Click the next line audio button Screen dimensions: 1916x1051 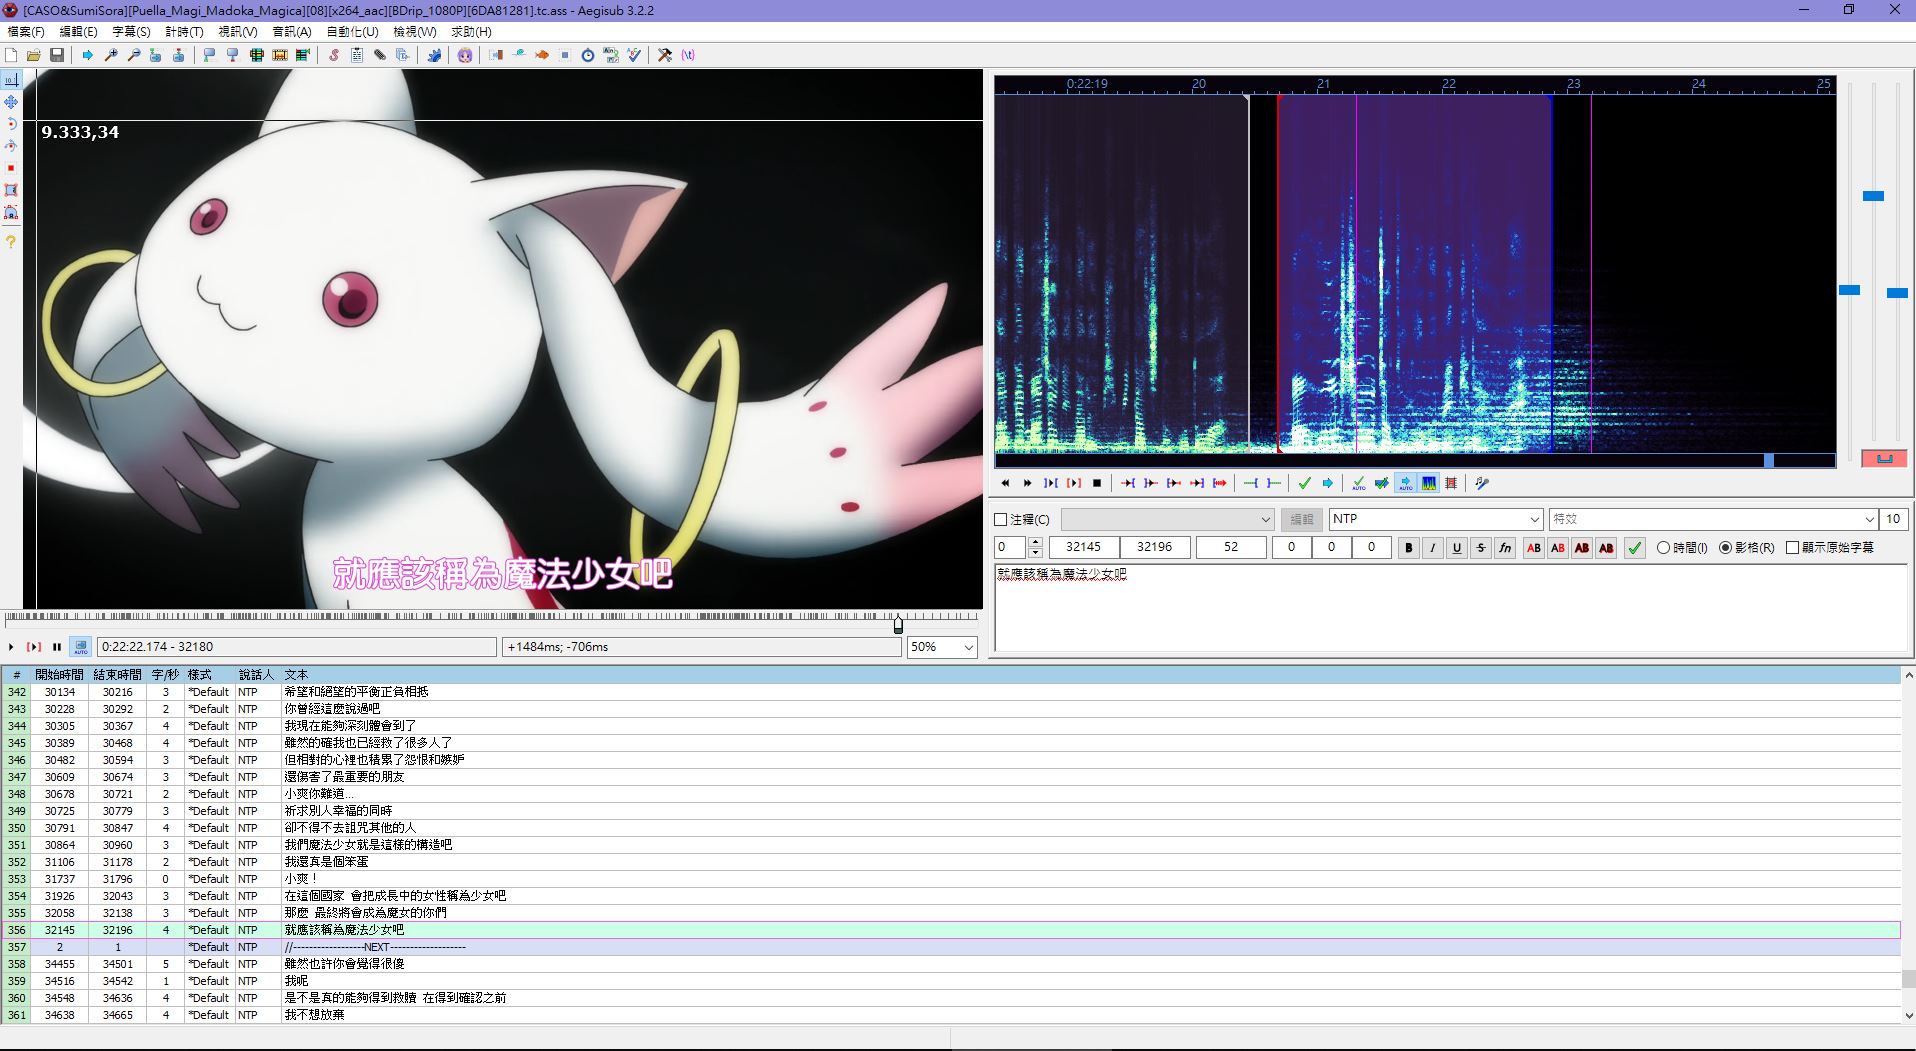tap(1027, 483)
